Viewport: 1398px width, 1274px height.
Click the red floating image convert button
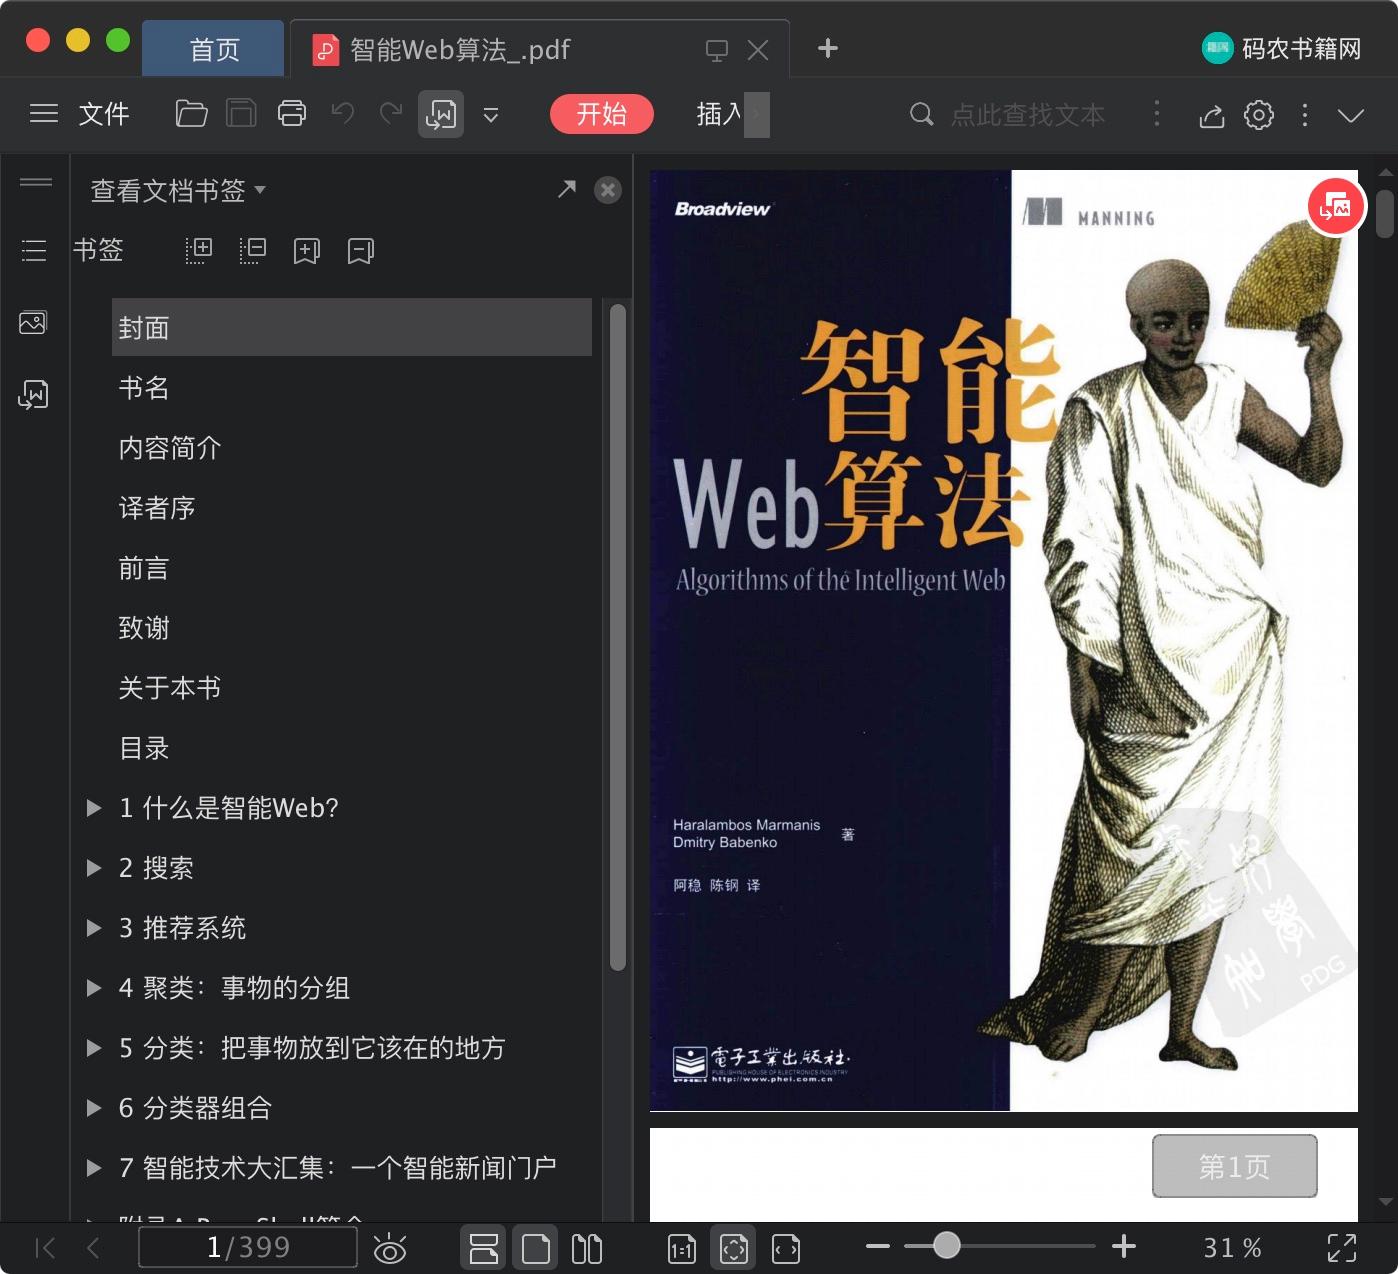(1336, 207)
